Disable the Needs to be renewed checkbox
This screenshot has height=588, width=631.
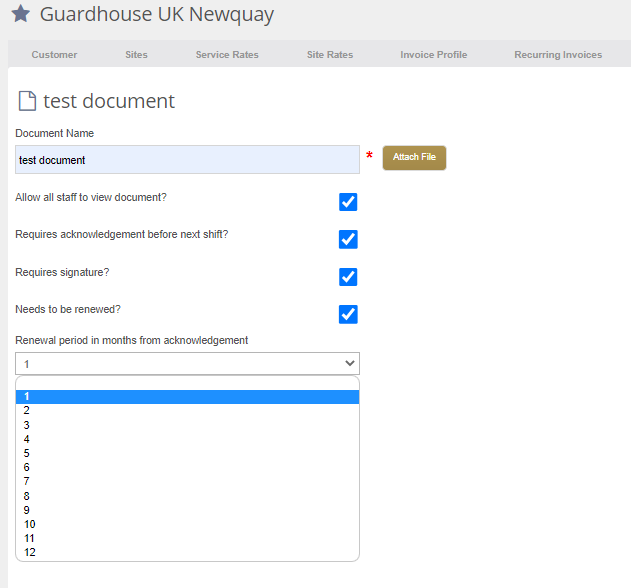click(x=348, y=314)
